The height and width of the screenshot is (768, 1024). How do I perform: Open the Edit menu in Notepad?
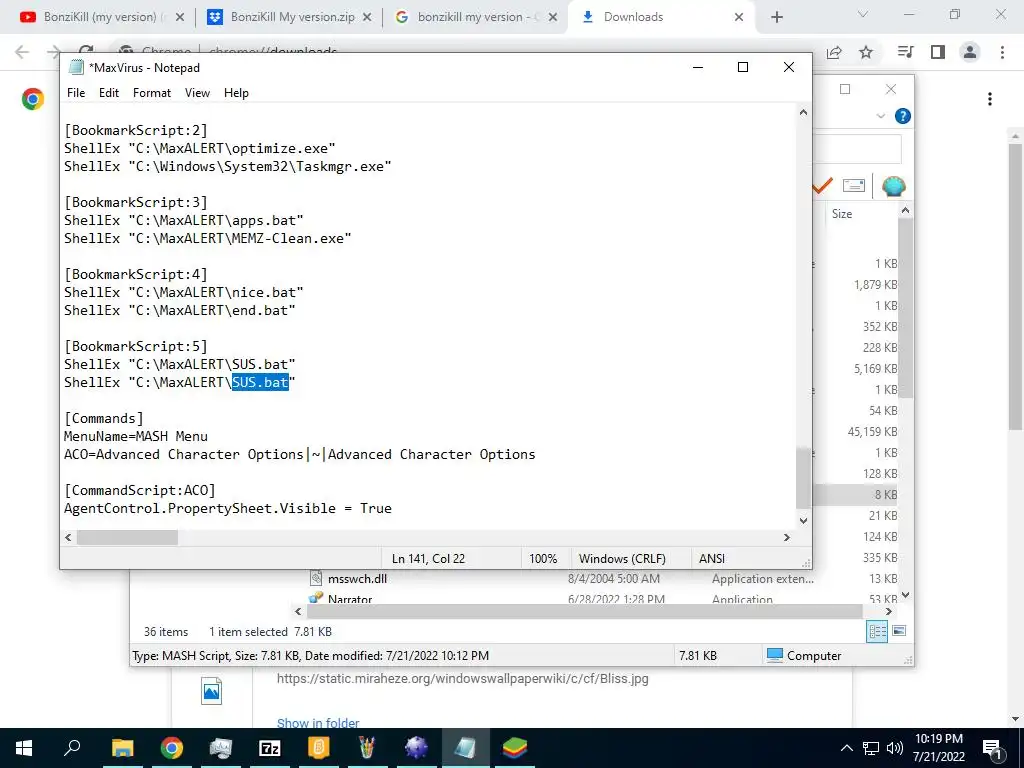point(108,93)
